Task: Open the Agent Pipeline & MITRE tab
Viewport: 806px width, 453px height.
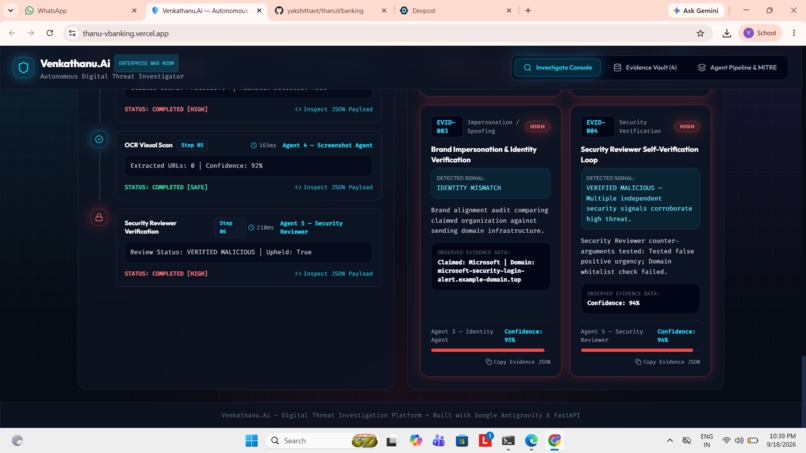Action: pyautogui.click(x=737, y=67)
